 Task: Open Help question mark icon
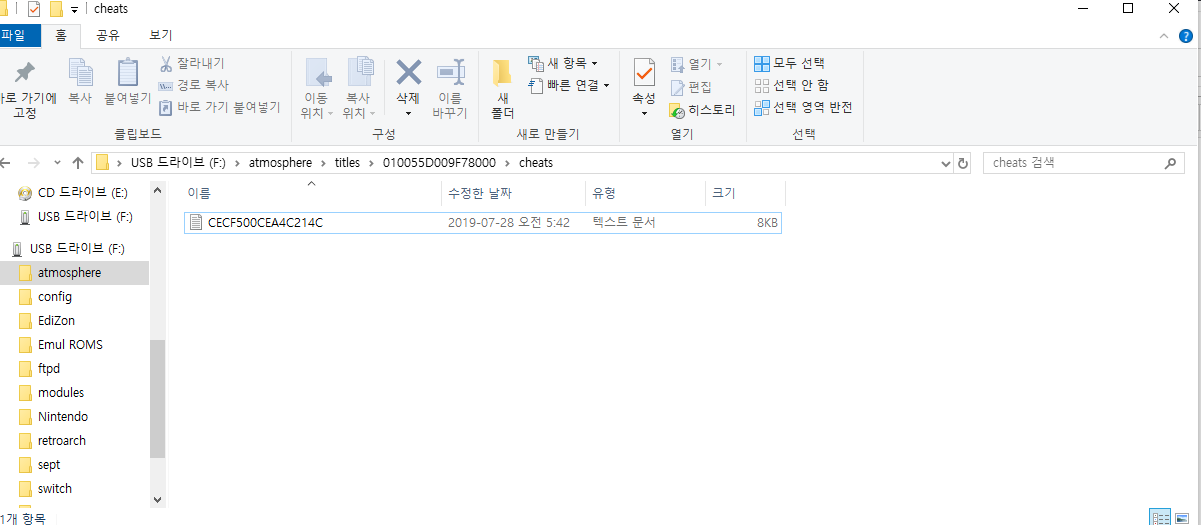(x=1185, y=36)
